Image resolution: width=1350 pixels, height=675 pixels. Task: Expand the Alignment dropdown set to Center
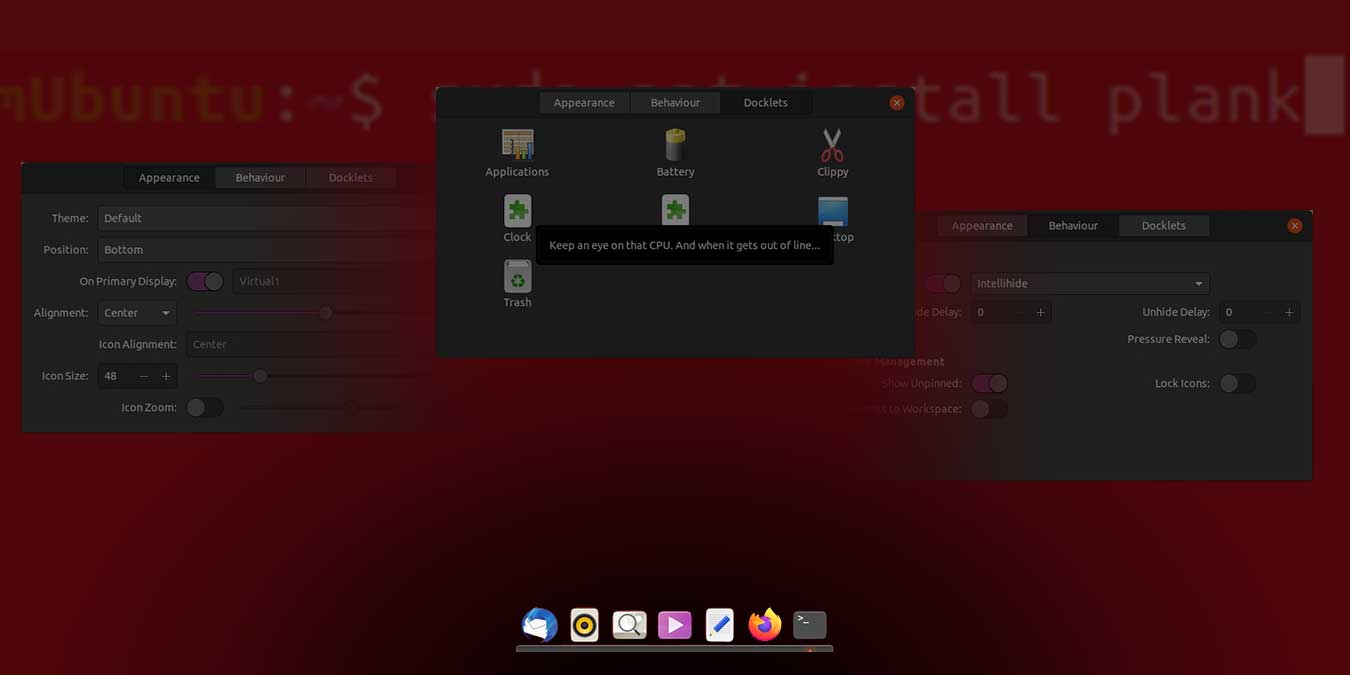pyautogui.click(x=136, y=312)
